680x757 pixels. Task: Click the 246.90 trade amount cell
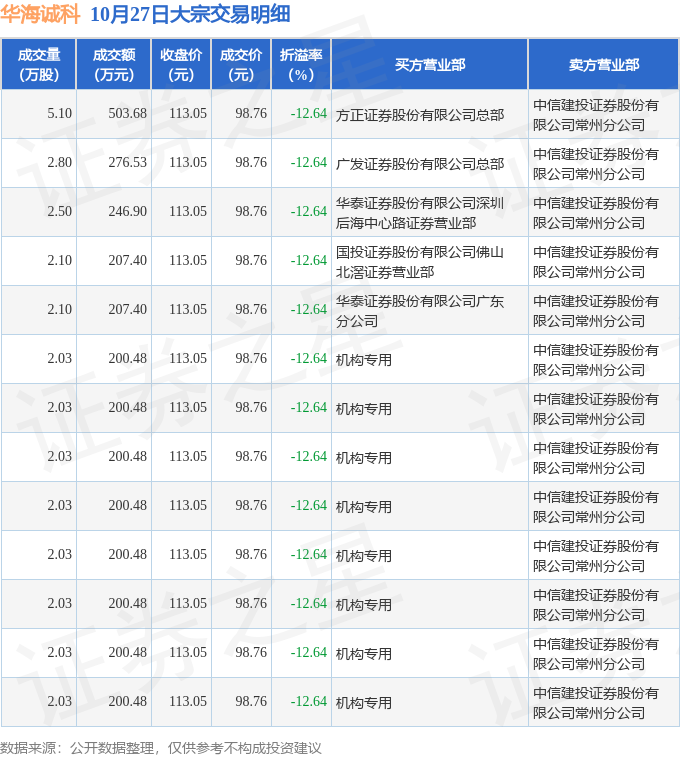pos(127,212)
